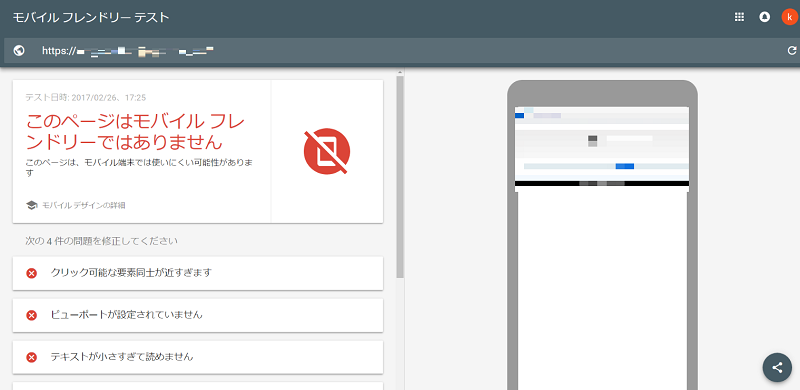Click the results panel vertical scrollbar
Viewport: 800px width, 390px height.
[x=399, y=177]
